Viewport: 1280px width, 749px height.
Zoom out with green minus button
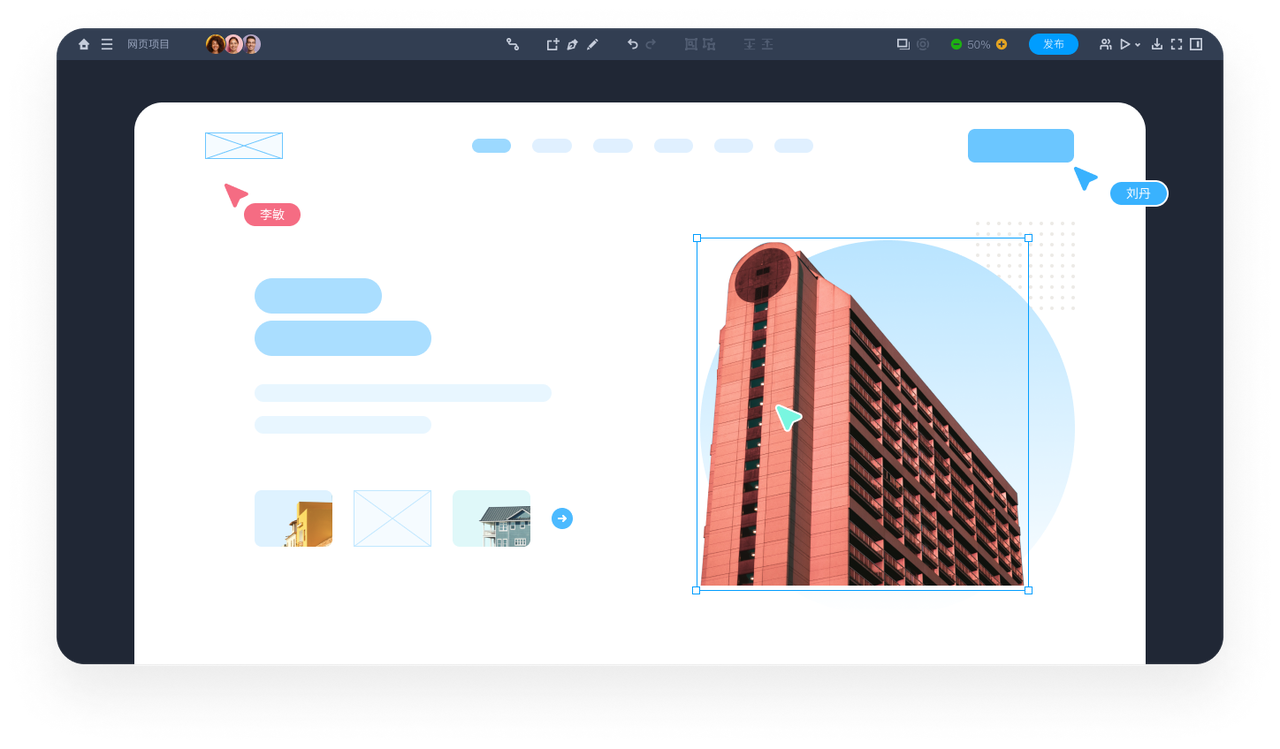pyautogui.click(x=956, y=45)
